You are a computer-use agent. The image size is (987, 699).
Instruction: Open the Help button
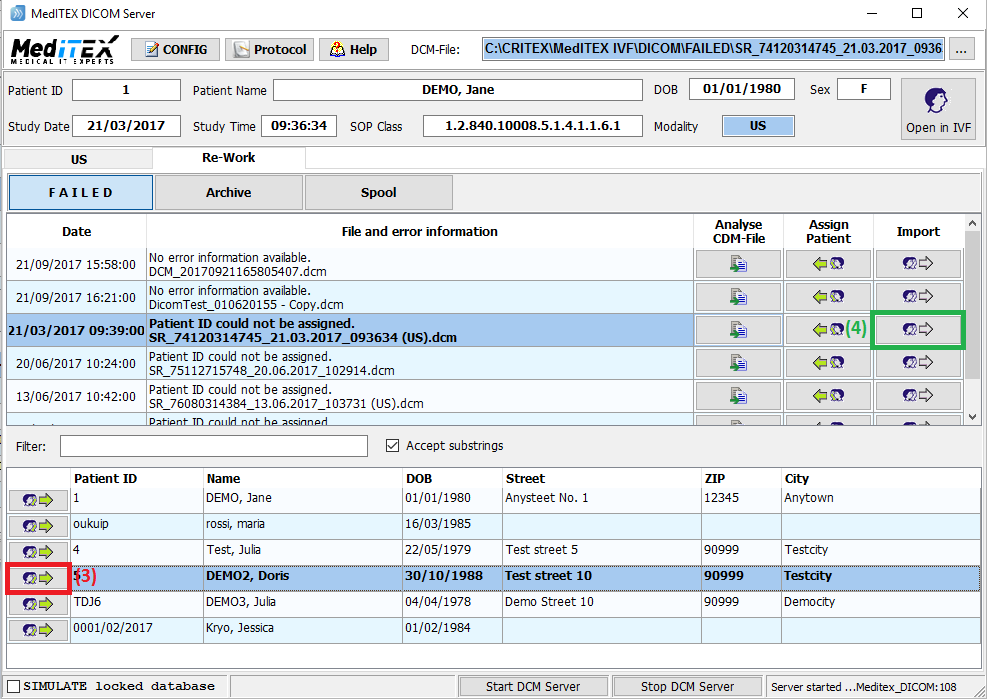(x=354, y=49)
